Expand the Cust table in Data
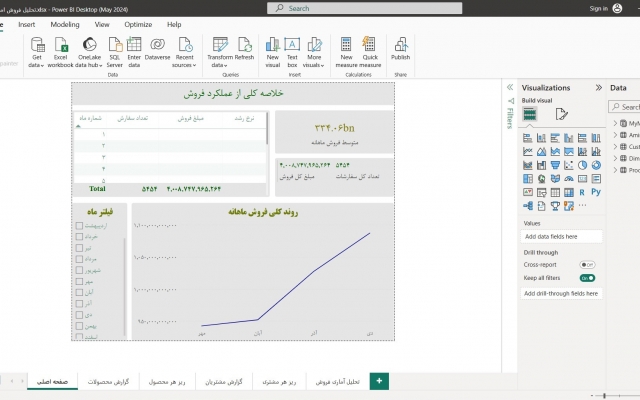This screenshot has height=400, width=640. point(615,147)
